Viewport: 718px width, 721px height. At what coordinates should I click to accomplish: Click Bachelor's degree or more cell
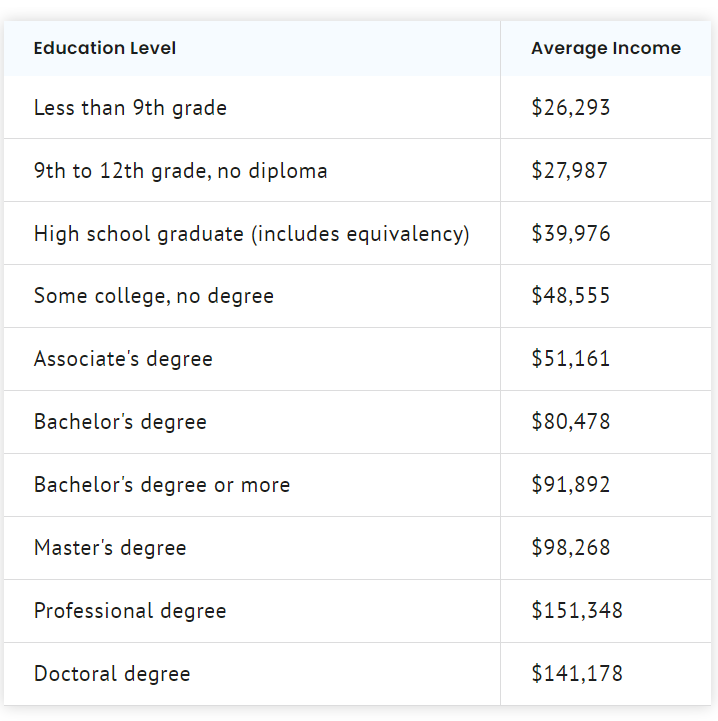pos(252,485)
